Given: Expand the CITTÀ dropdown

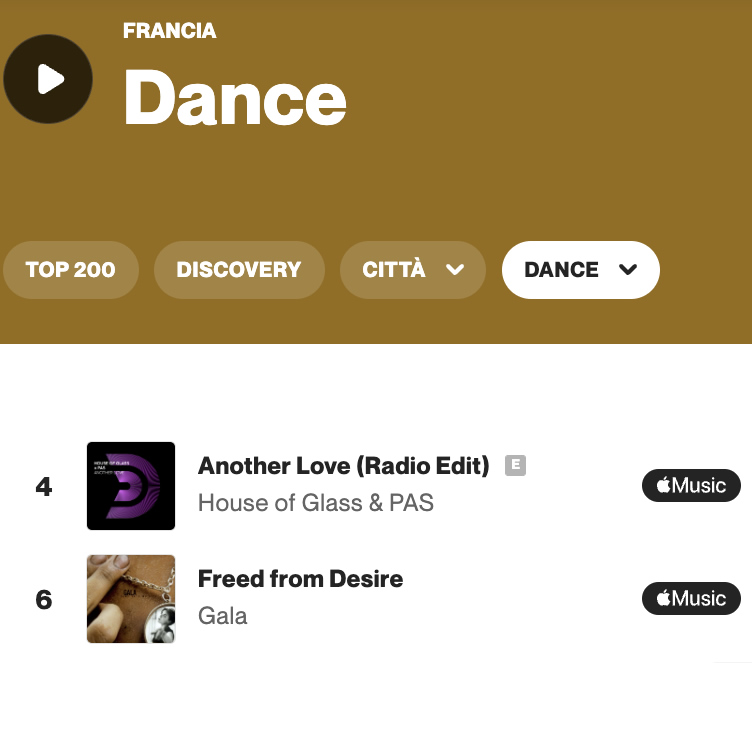Looking at the screenshot, I should point(412,270).
